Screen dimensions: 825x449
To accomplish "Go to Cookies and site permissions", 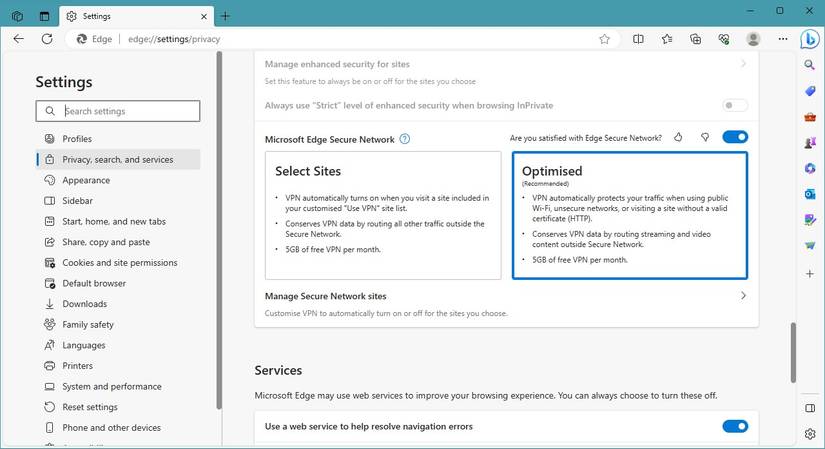I will tap(119, 262).
